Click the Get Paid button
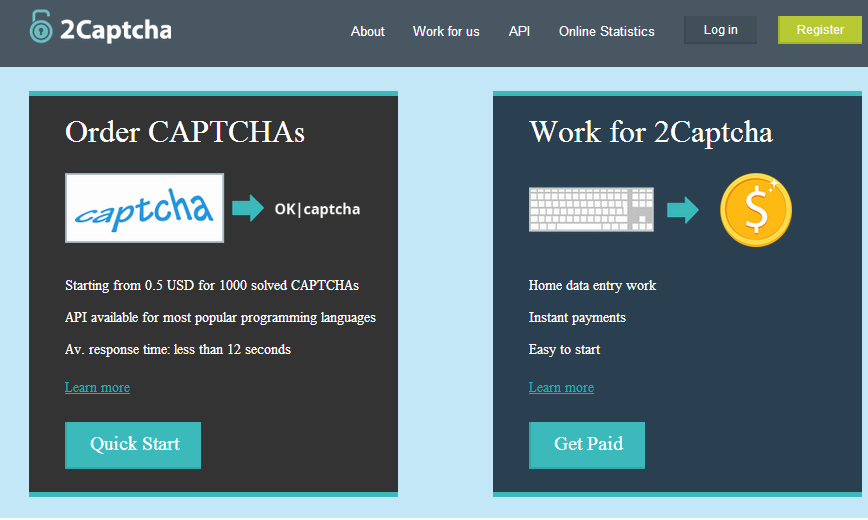 coord(587,444)
